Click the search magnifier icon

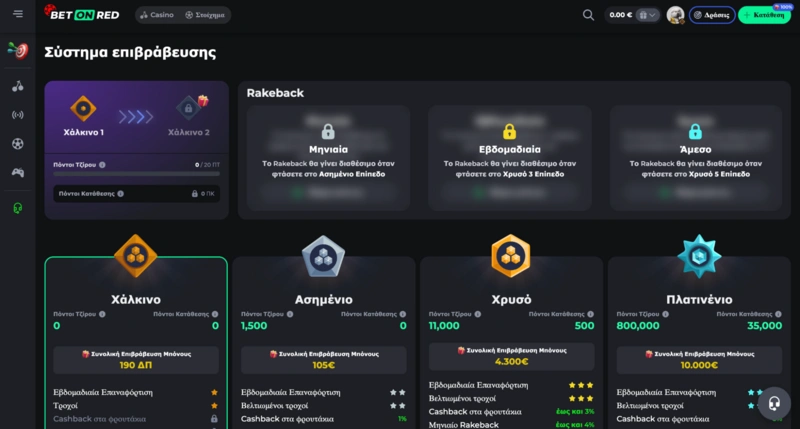pos(588,15)
